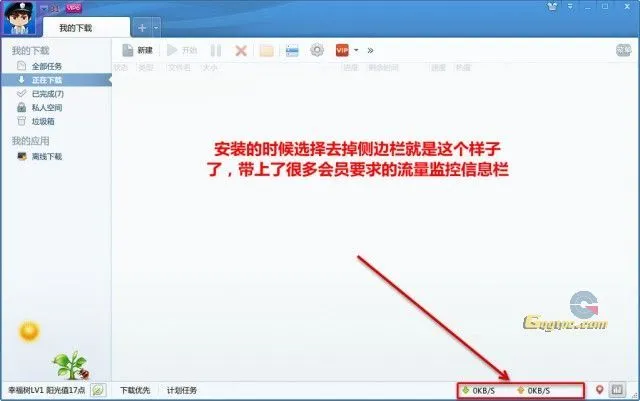Click the 开始 start button
640x401 pixels.
coord(182,50)
